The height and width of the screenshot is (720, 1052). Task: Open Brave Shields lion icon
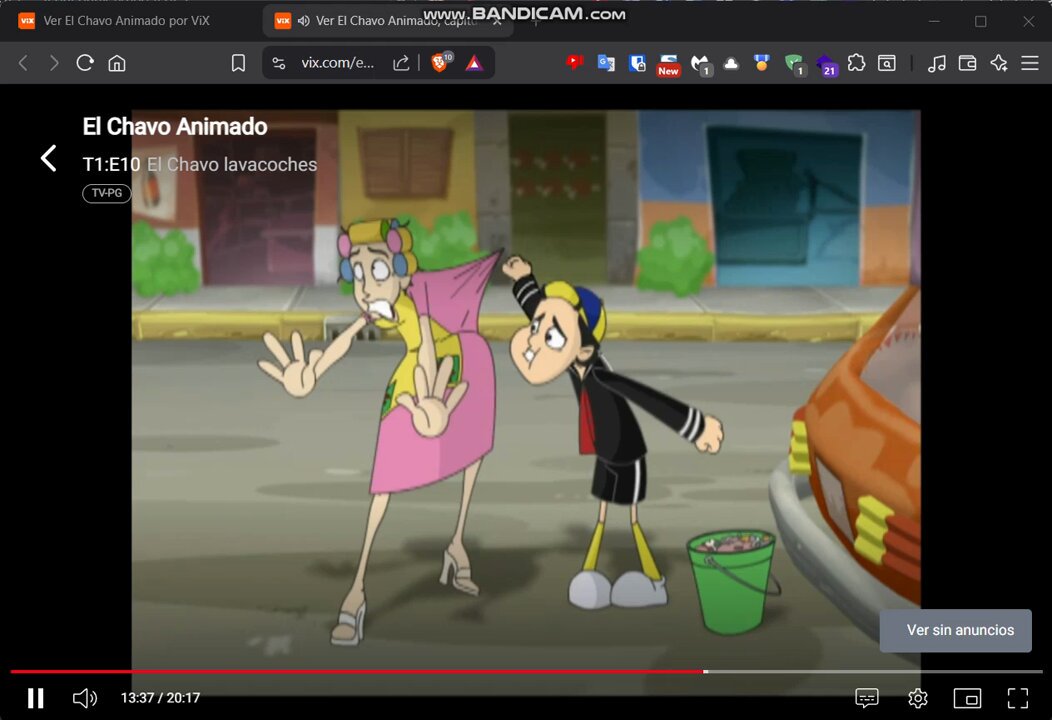(441, 62)
